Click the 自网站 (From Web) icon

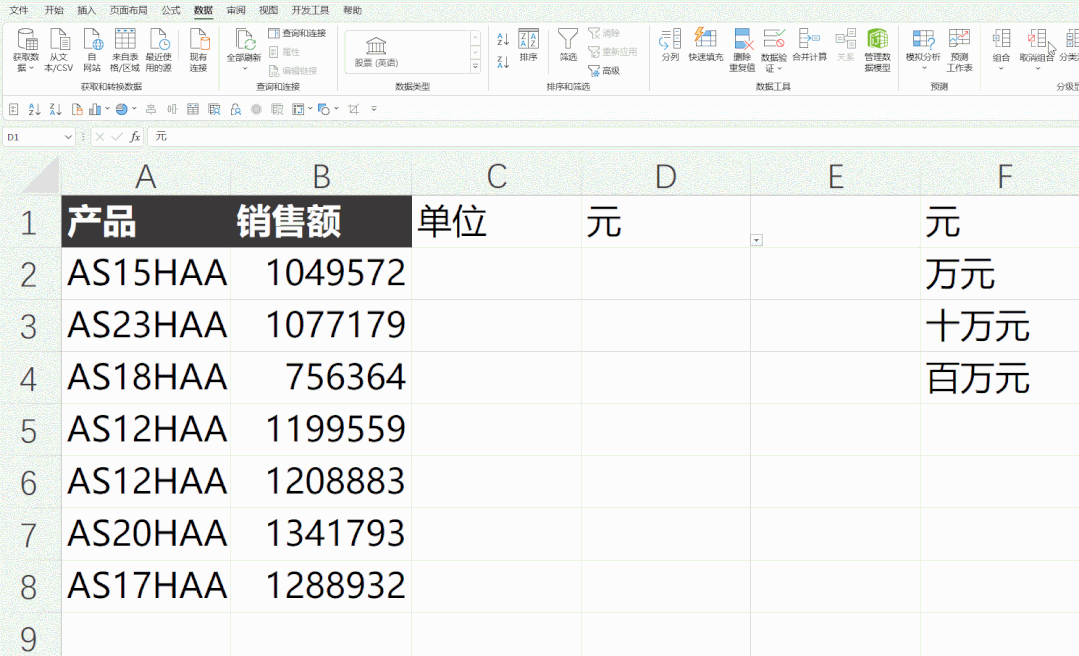tap(92, 50)
